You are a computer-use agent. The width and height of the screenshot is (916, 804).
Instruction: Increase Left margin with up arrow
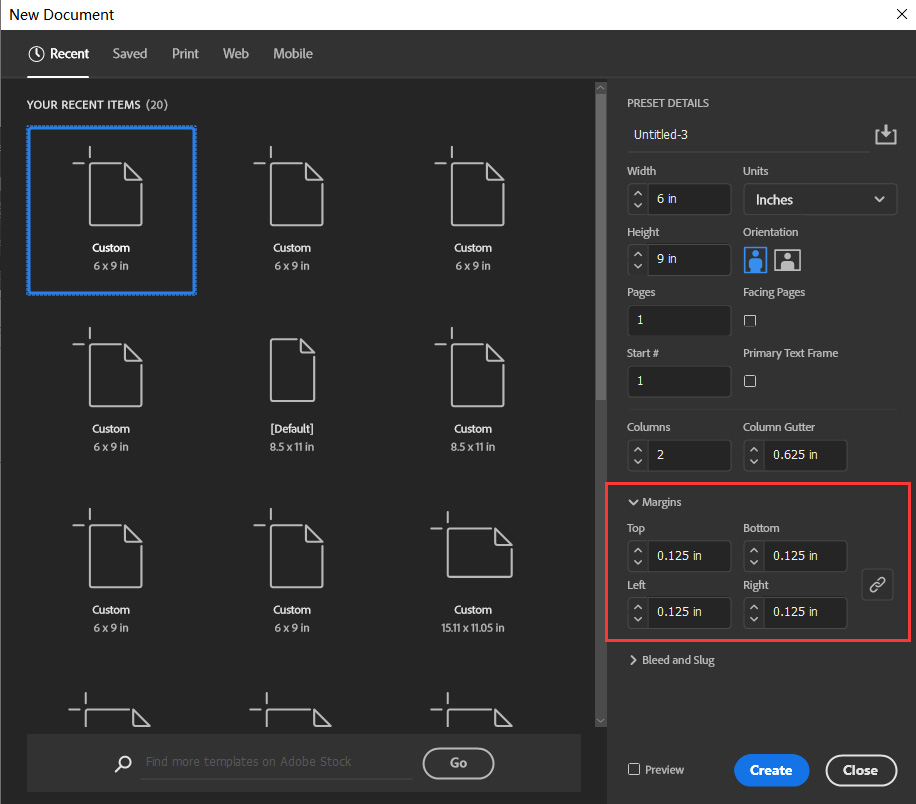click(638, 606)
